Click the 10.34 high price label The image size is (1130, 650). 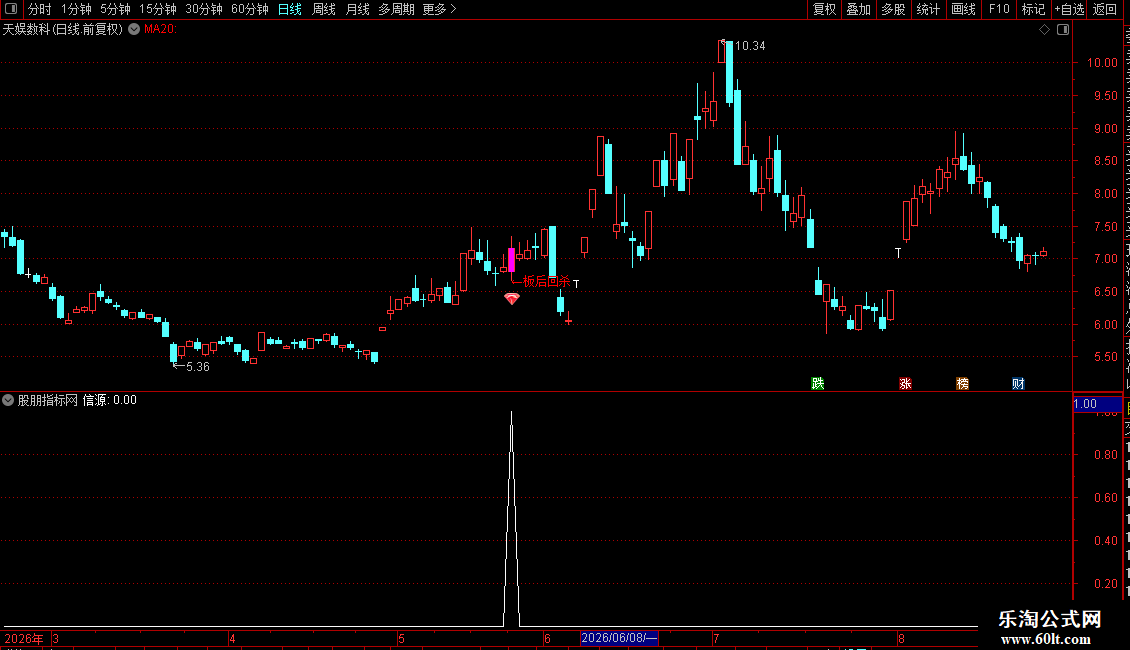tap(750, 45)
